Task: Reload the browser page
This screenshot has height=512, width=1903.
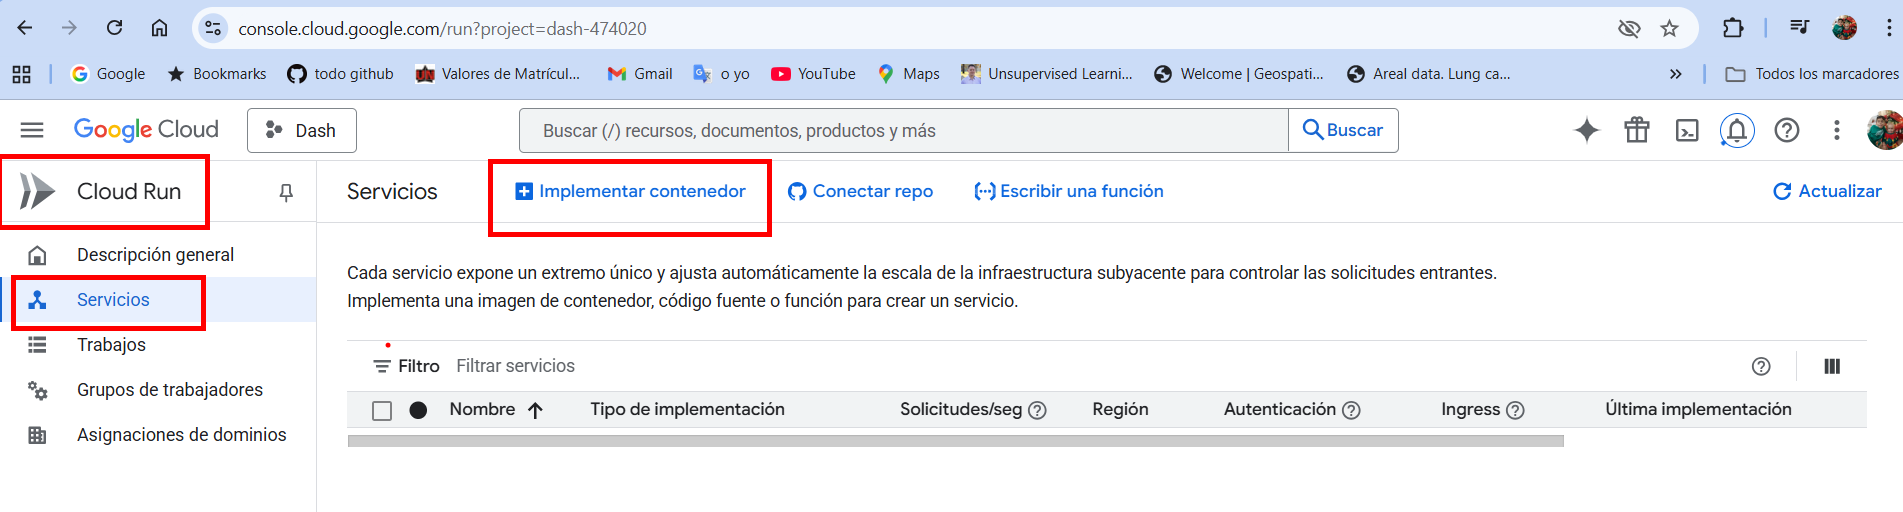Action: click(x=115, y=28)
